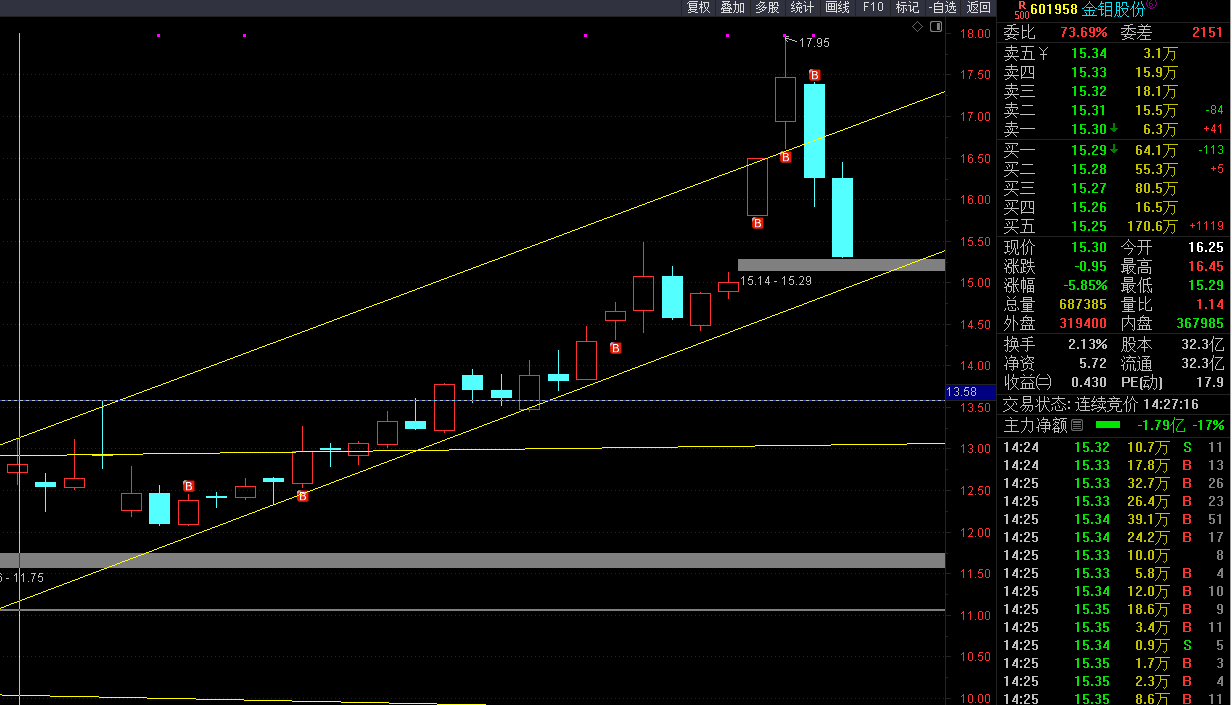The image size is (1232, 705).
Task: Select the 14:25 15.34 39.1万 B trade row
Action: (x=1115, y=519)
